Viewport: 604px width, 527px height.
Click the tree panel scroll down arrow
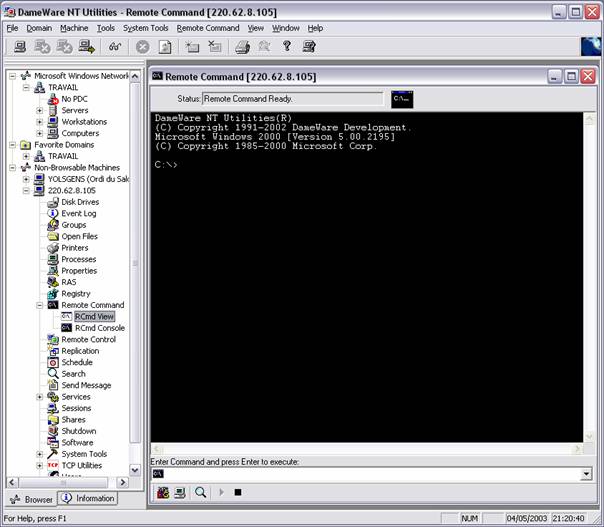click(x=135, y=470)
